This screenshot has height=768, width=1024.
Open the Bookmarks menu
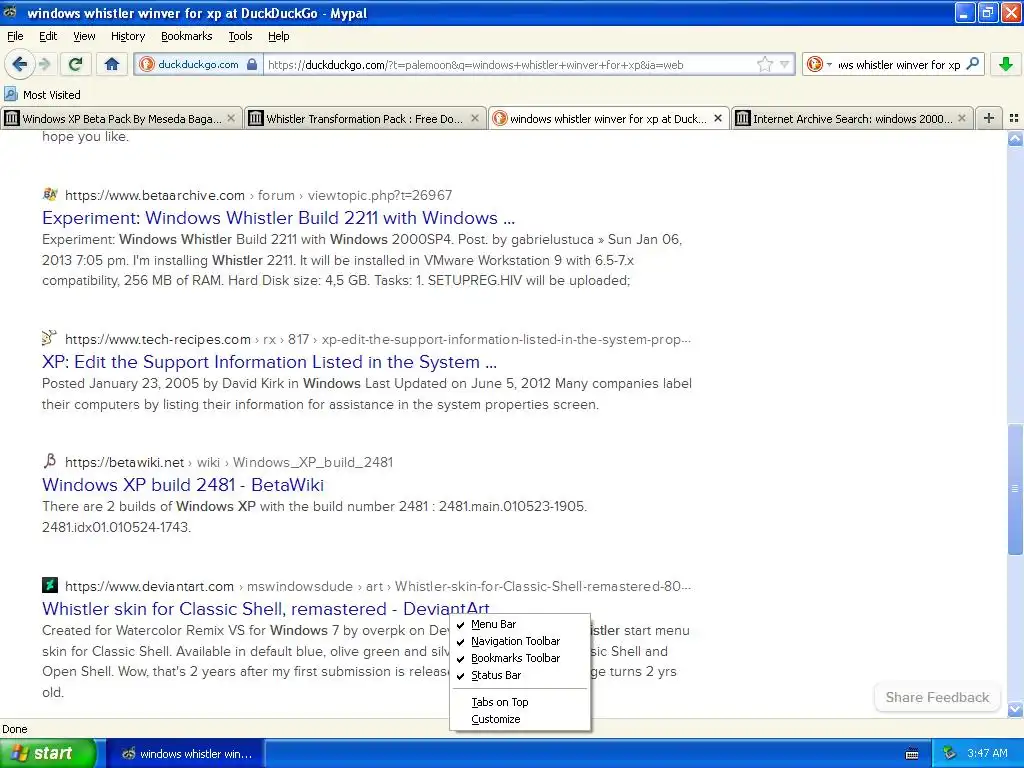tap(186, 36)
